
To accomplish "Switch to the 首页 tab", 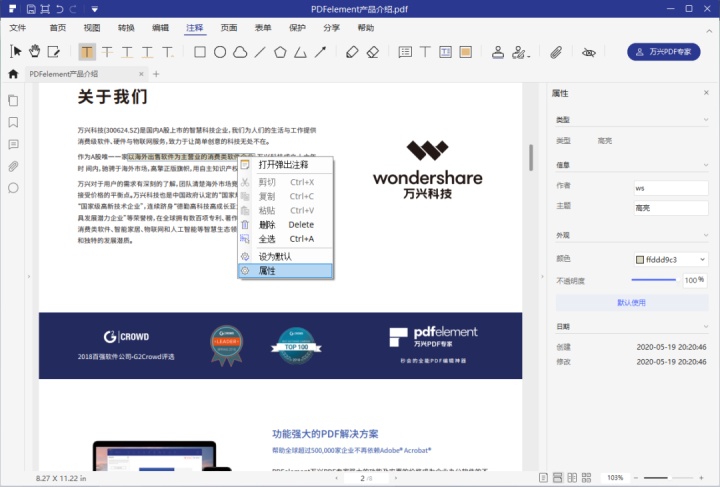I will [x=57, y=28].
